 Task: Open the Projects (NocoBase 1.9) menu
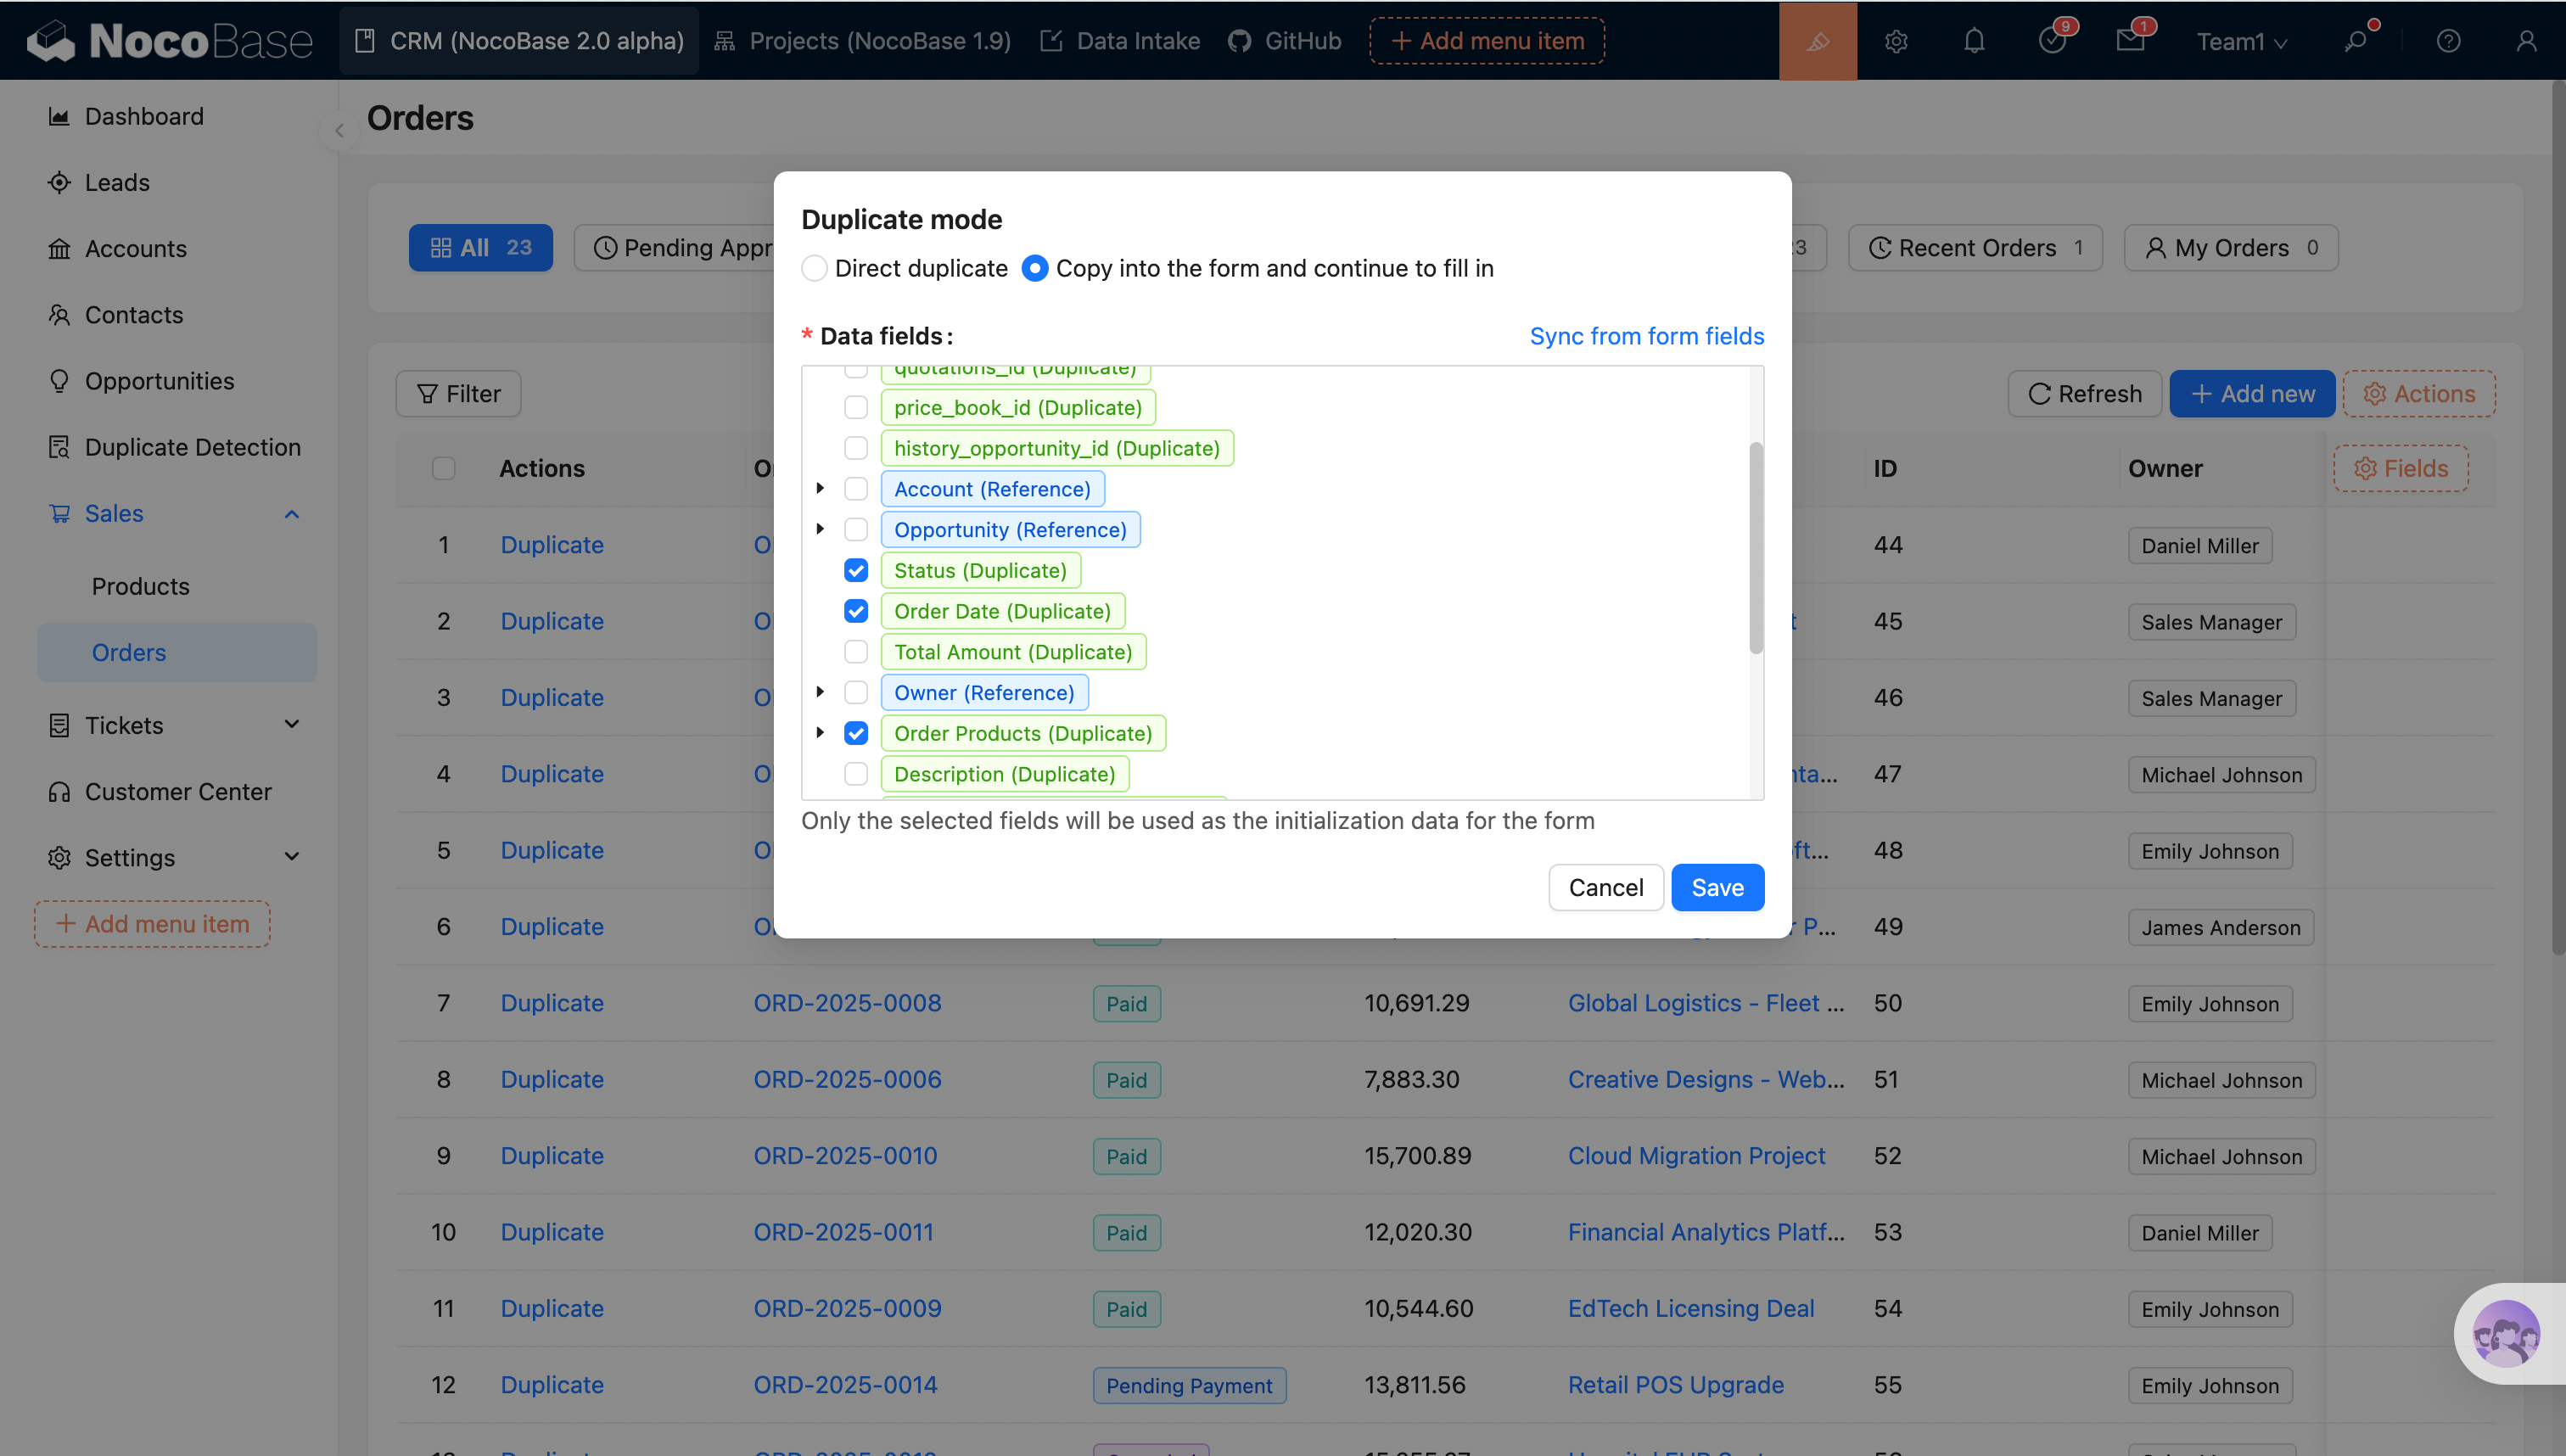(x=863, y=41)
